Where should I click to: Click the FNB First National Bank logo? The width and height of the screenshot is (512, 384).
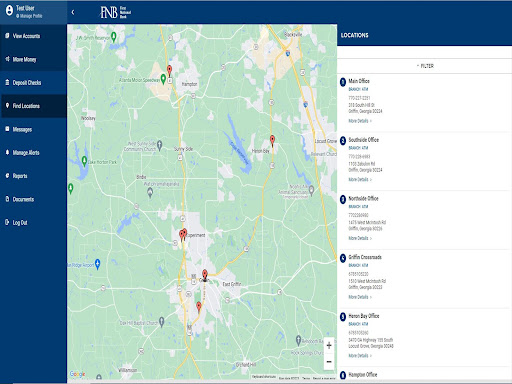click(115, 12)
